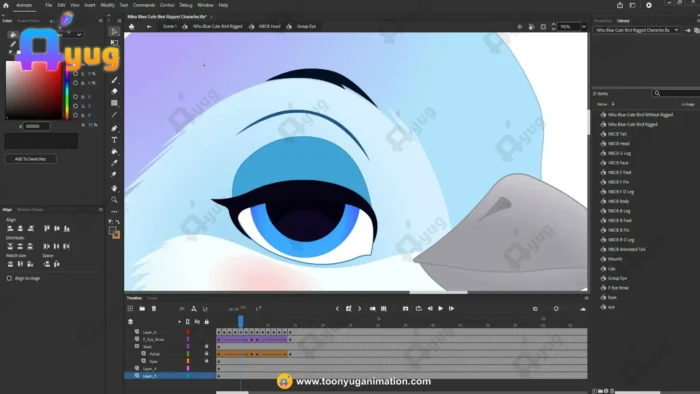Image resolution: width=700 pixels, height=394 pixels.
Task: Play the timeline animation
Action: click(441, 308)
